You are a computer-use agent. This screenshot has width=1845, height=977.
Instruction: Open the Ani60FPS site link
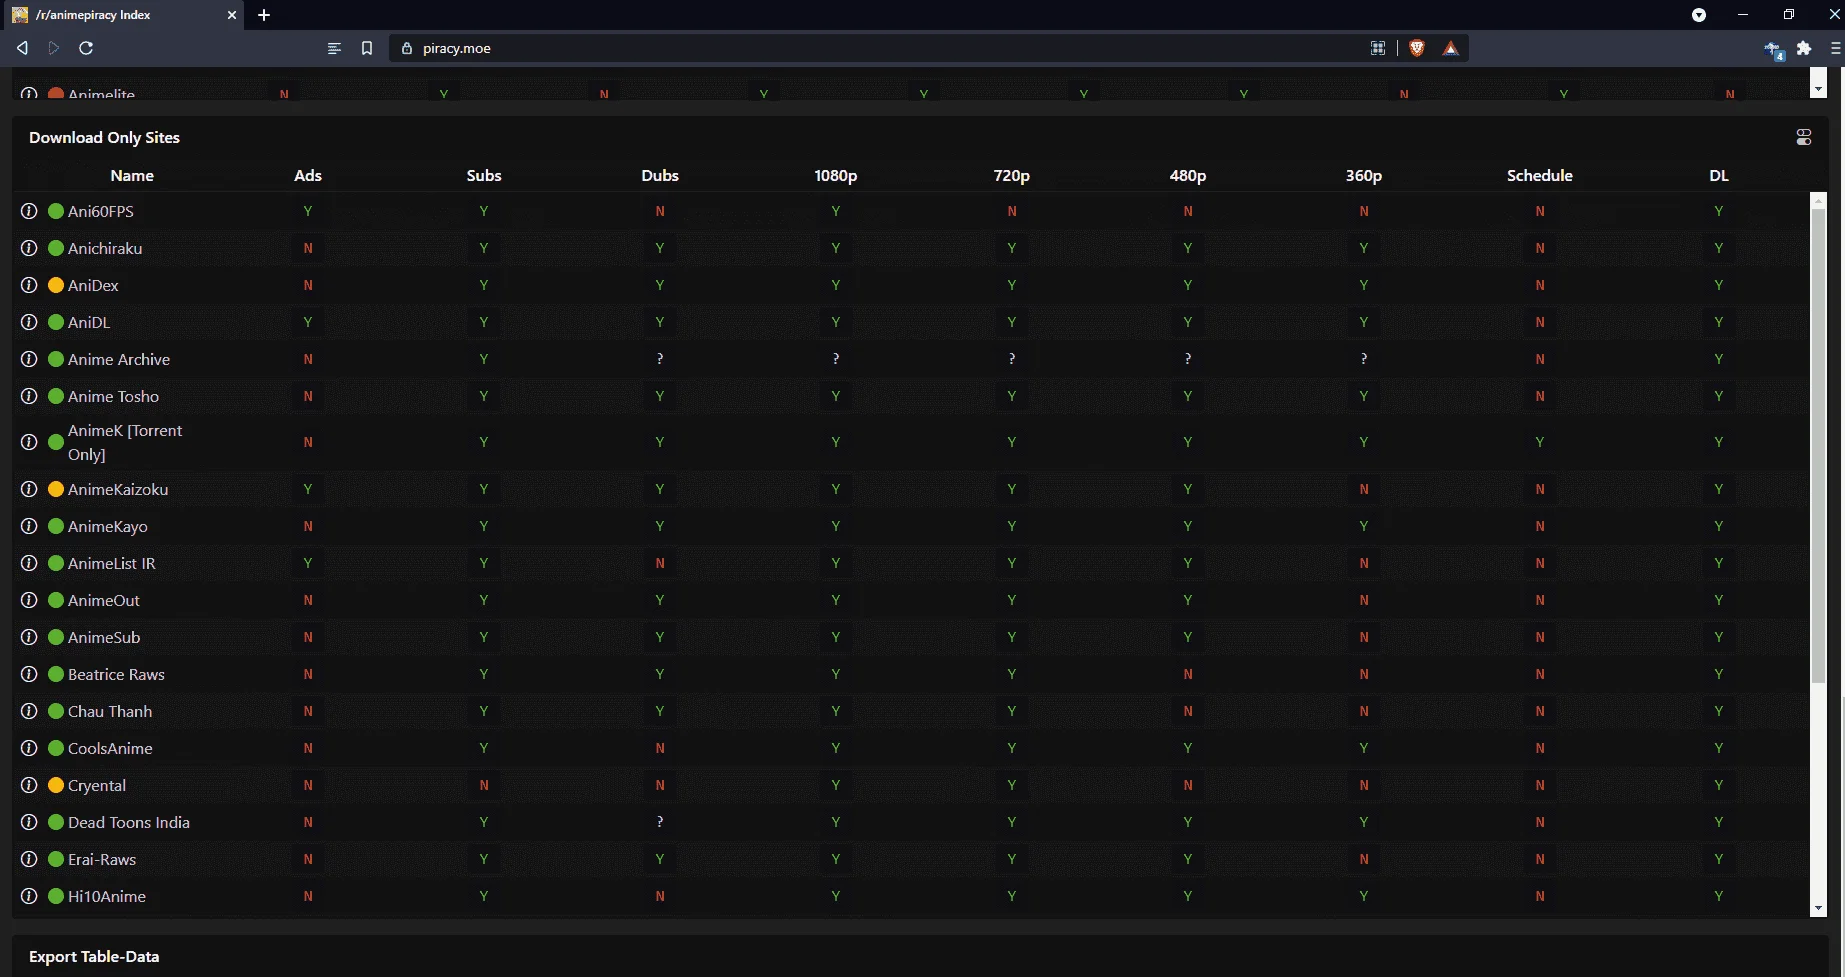[101, 211]
